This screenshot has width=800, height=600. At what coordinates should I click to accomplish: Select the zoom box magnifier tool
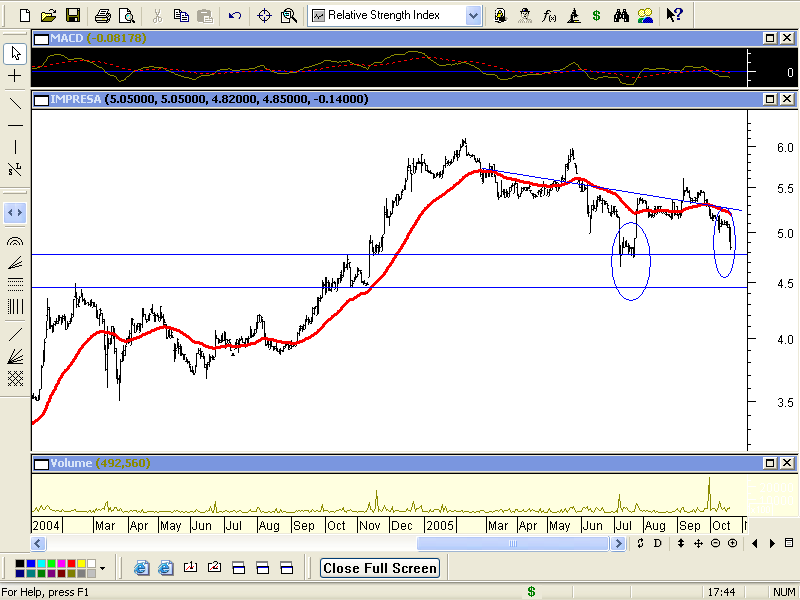[x=288, y=16]
